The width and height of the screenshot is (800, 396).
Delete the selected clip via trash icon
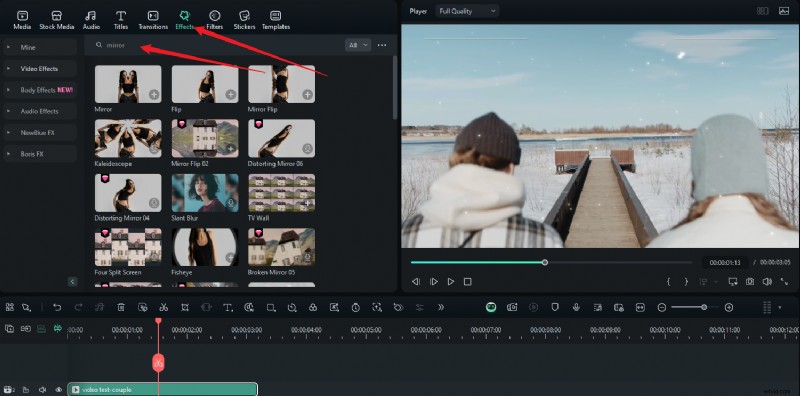pyautogui.click(x=121, y=307)
